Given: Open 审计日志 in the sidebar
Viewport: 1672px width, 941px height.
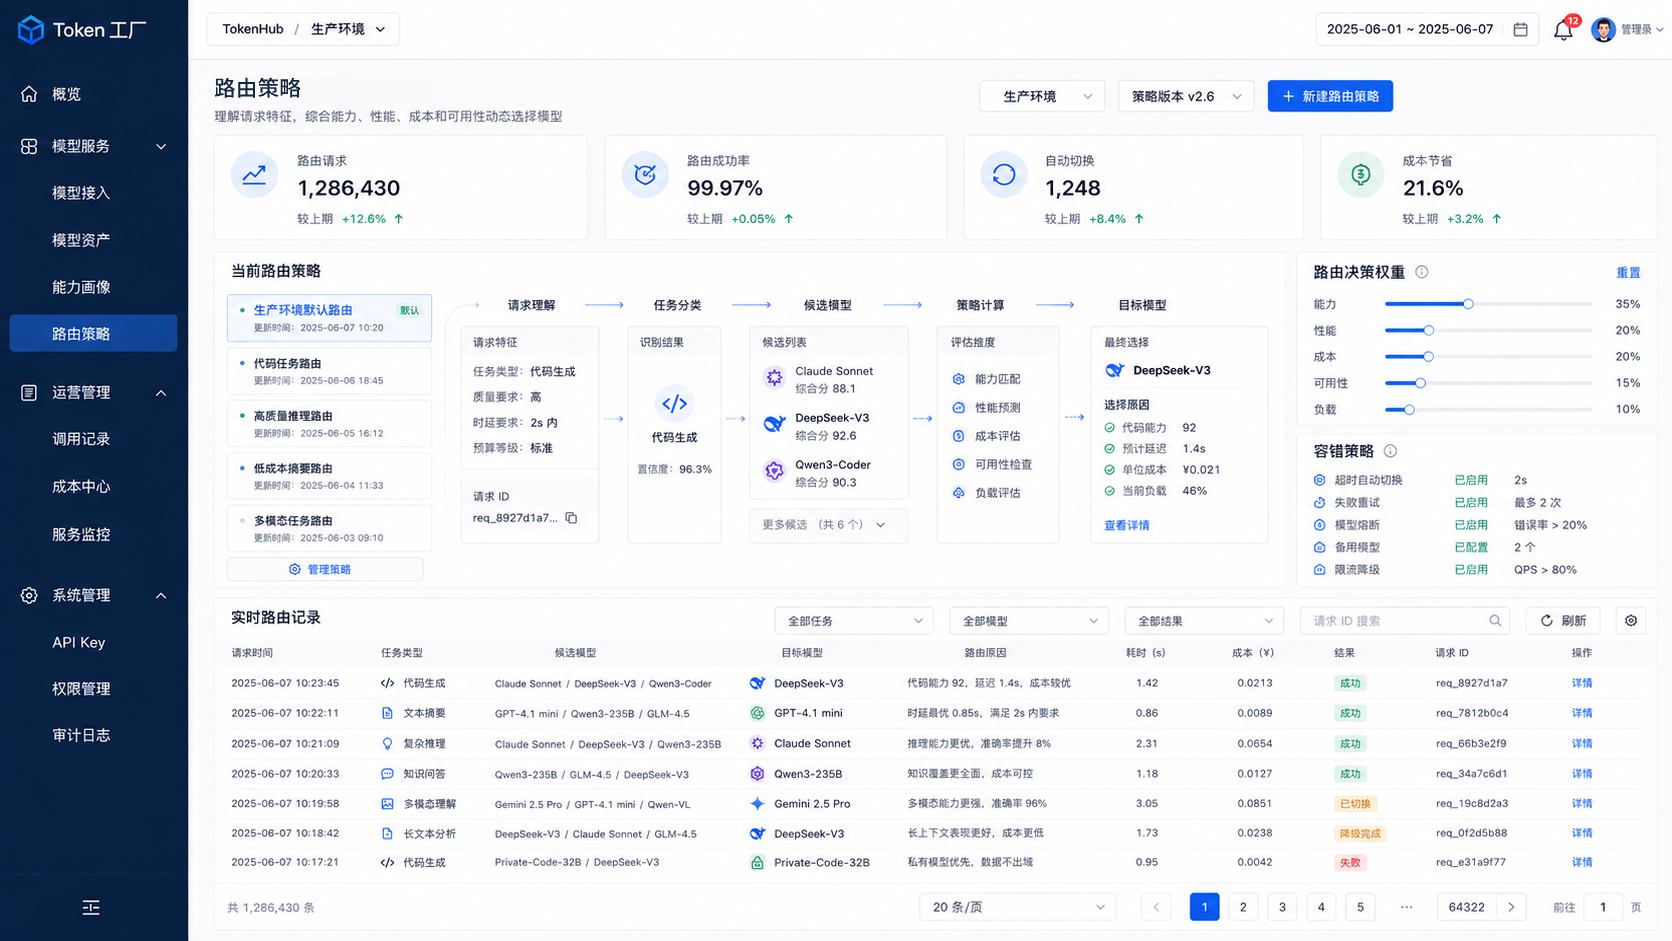Looking at the screenshot, I should click(x=81, y=735).
